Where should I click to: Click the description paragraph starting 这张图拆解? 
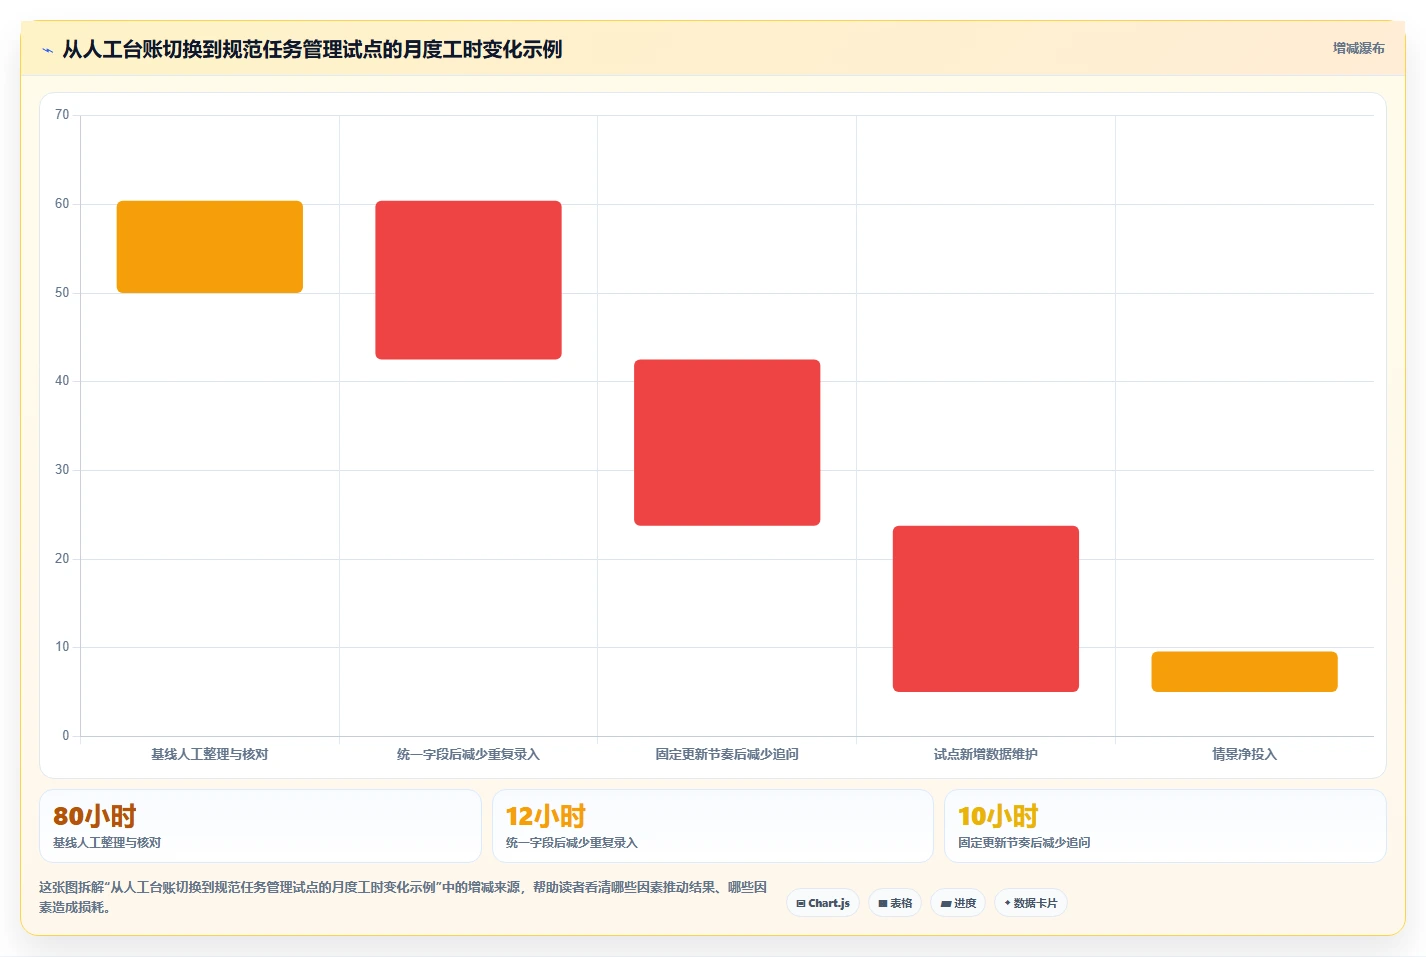(404, 897)
